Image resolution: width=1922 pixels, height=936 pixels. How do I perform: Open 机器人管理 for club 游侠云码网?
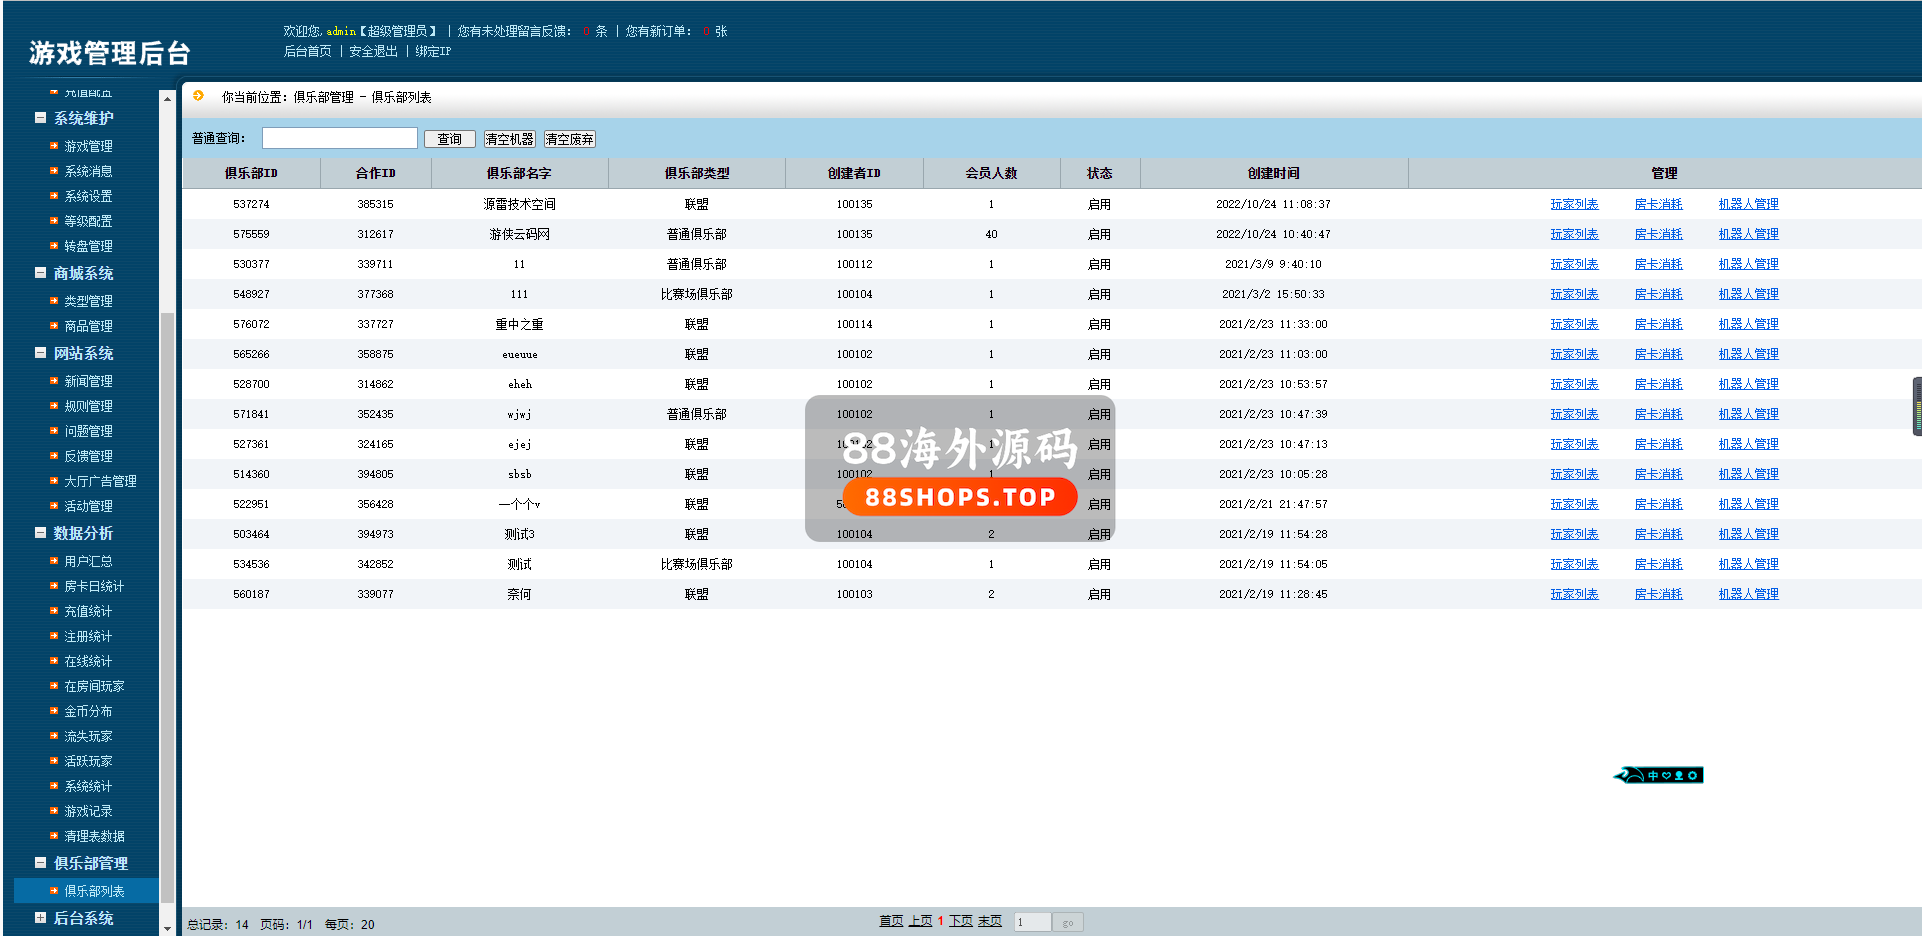1747,234
